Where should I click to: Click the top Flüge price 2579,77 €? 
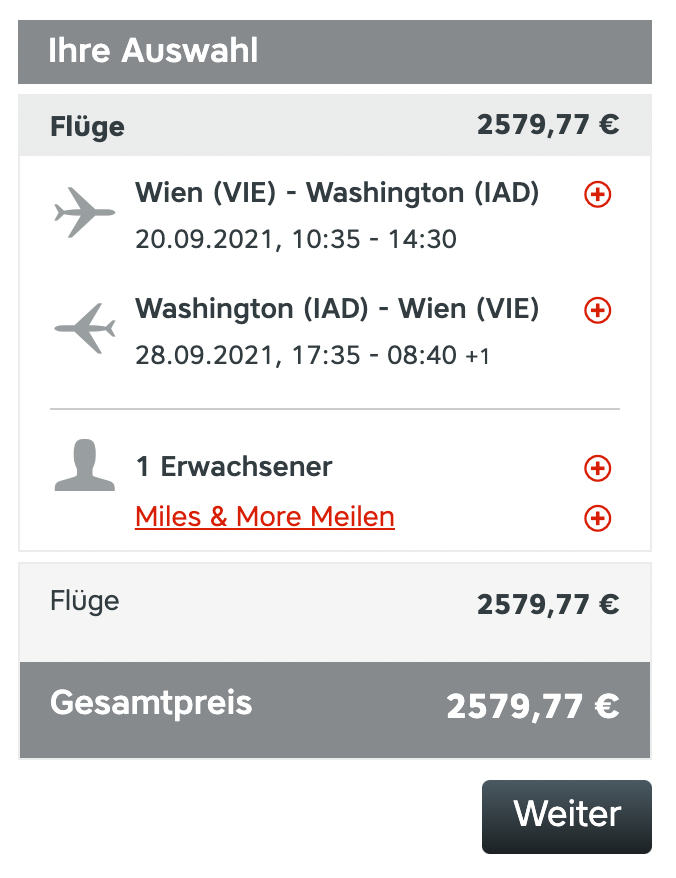[548, 125]
